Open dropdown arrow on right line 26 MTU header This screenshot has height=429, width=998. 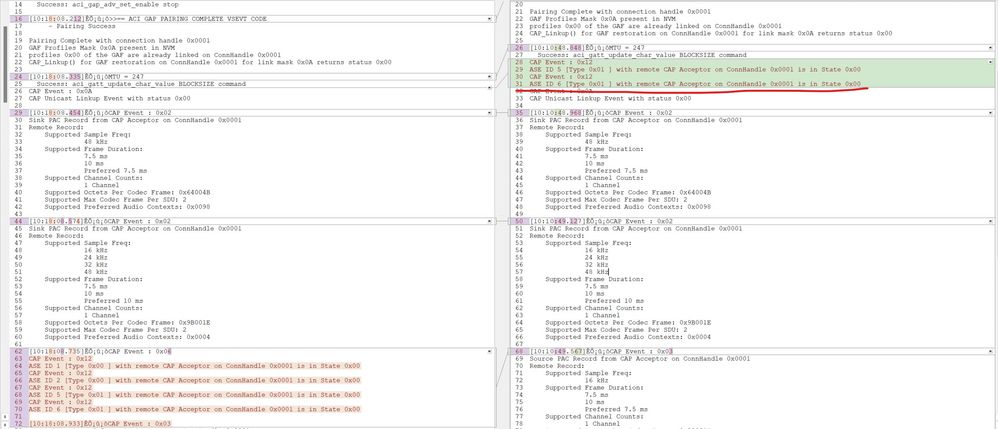[992, 48]
